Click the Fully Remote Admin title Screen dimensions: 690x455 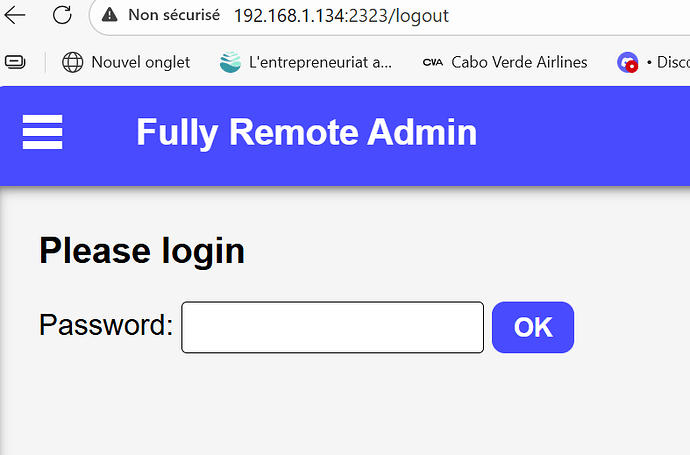coord(306,132)
